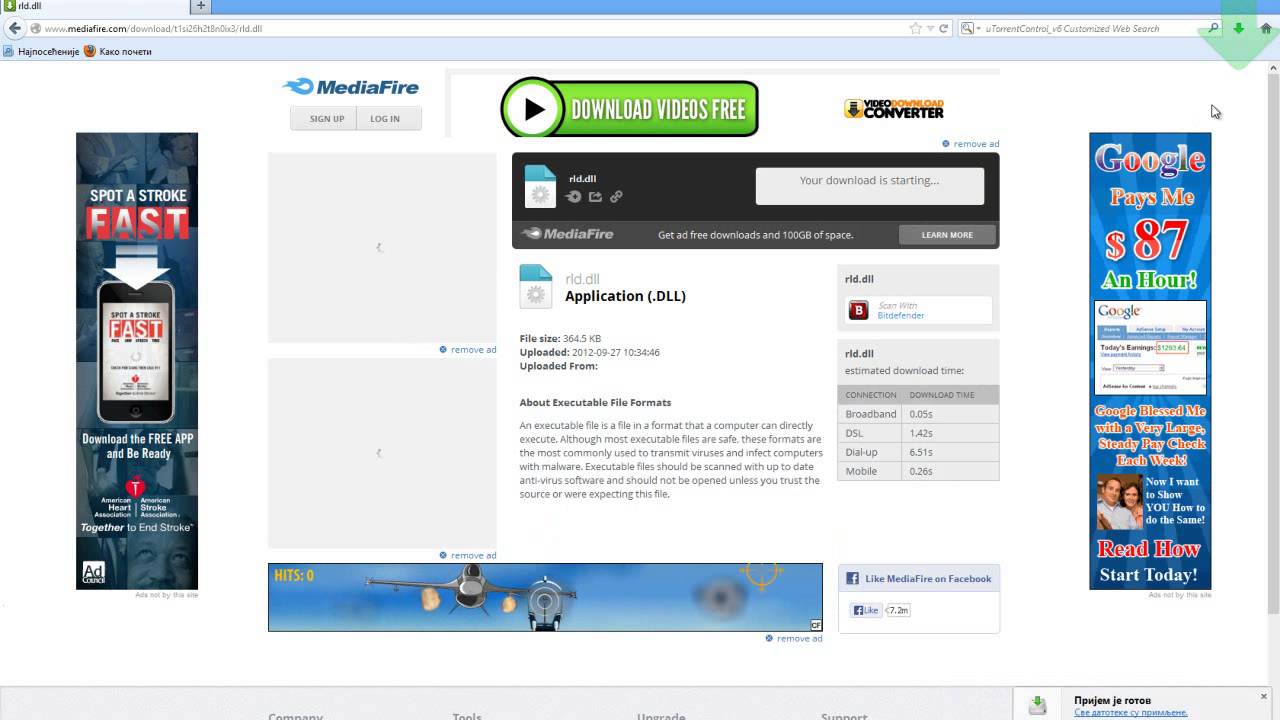Click the browser back arrow button
This screenshot has height=720, width=1280.
coord(14,28)
